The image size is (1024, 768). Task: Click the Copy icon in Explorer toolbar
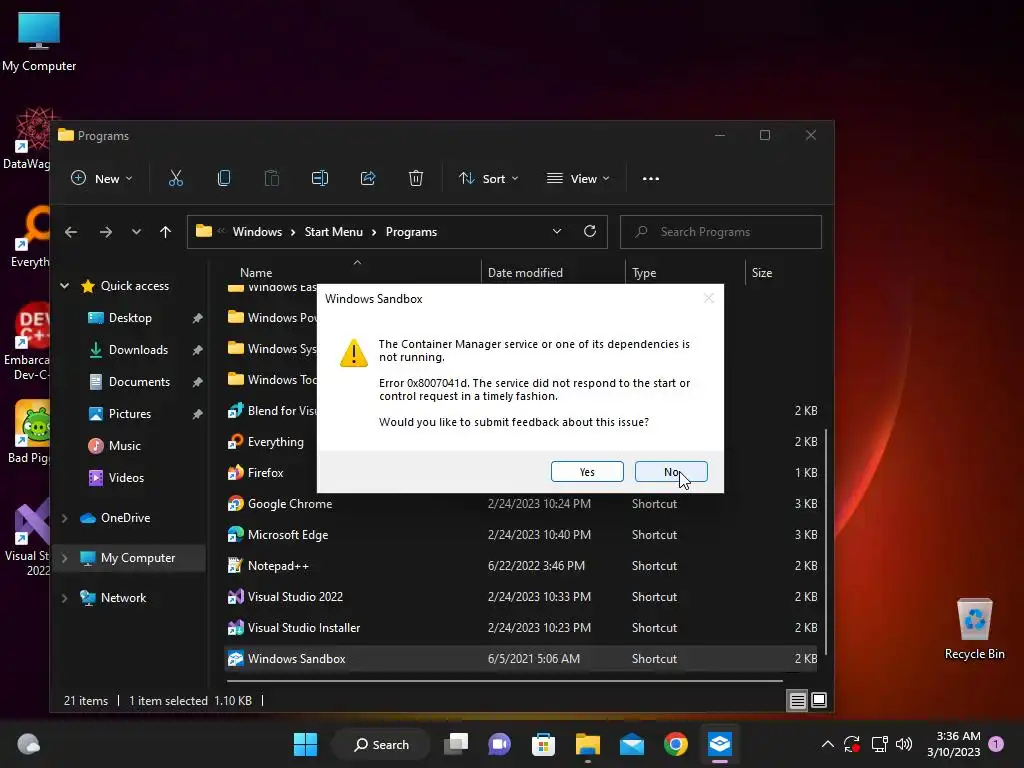click(224, 178)
